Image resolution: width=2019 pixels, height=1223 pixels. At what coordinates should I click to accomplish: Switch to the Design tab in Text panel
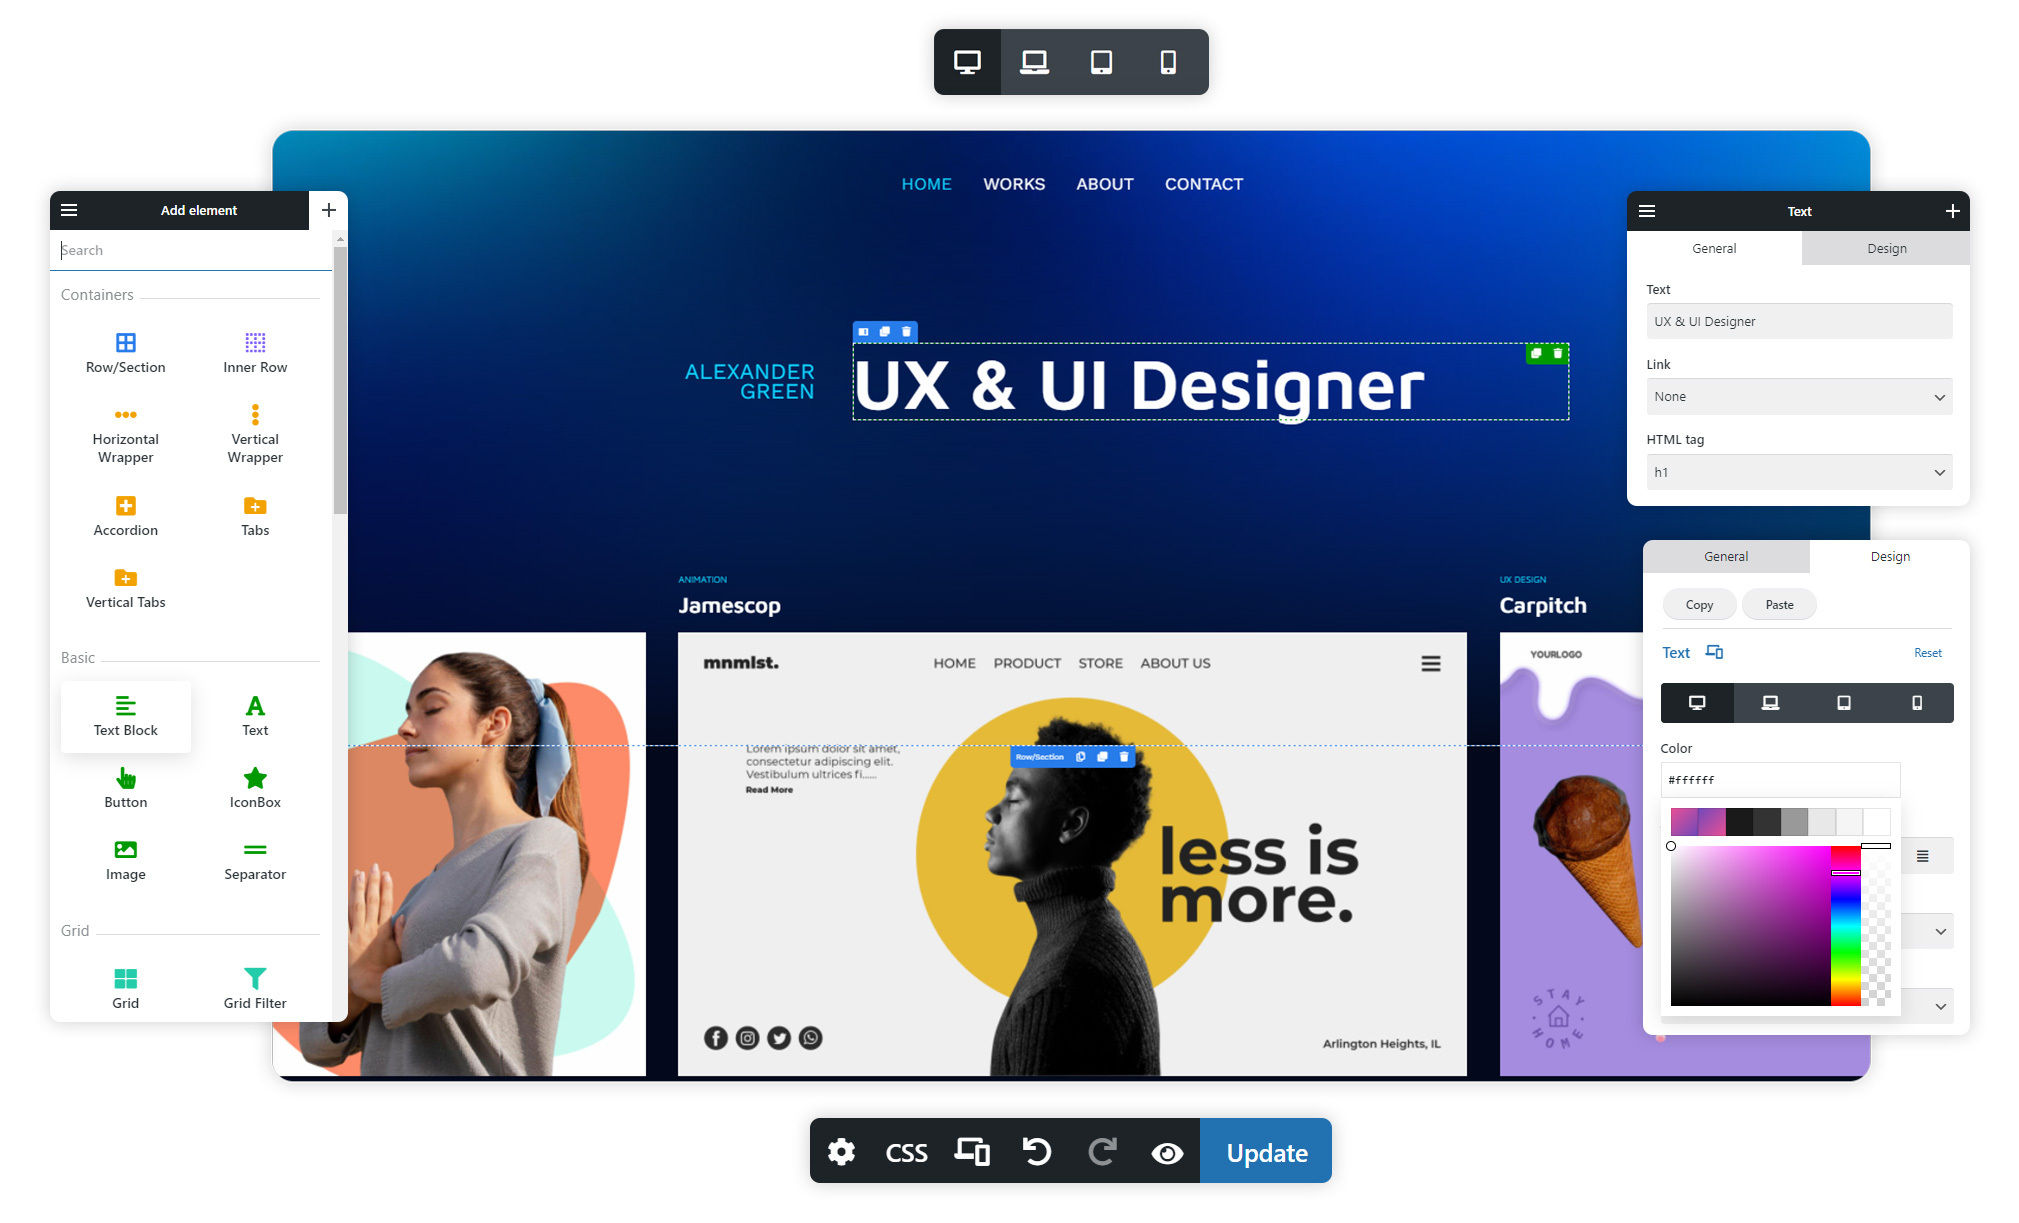tap(1886, 248)
